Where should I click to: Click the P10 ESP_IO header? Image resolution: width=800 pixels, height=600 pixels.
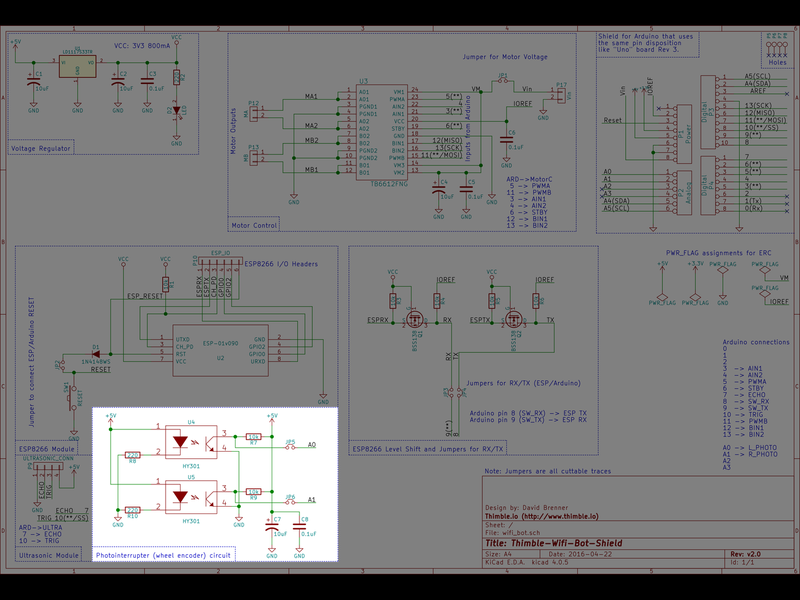point(220,263)
